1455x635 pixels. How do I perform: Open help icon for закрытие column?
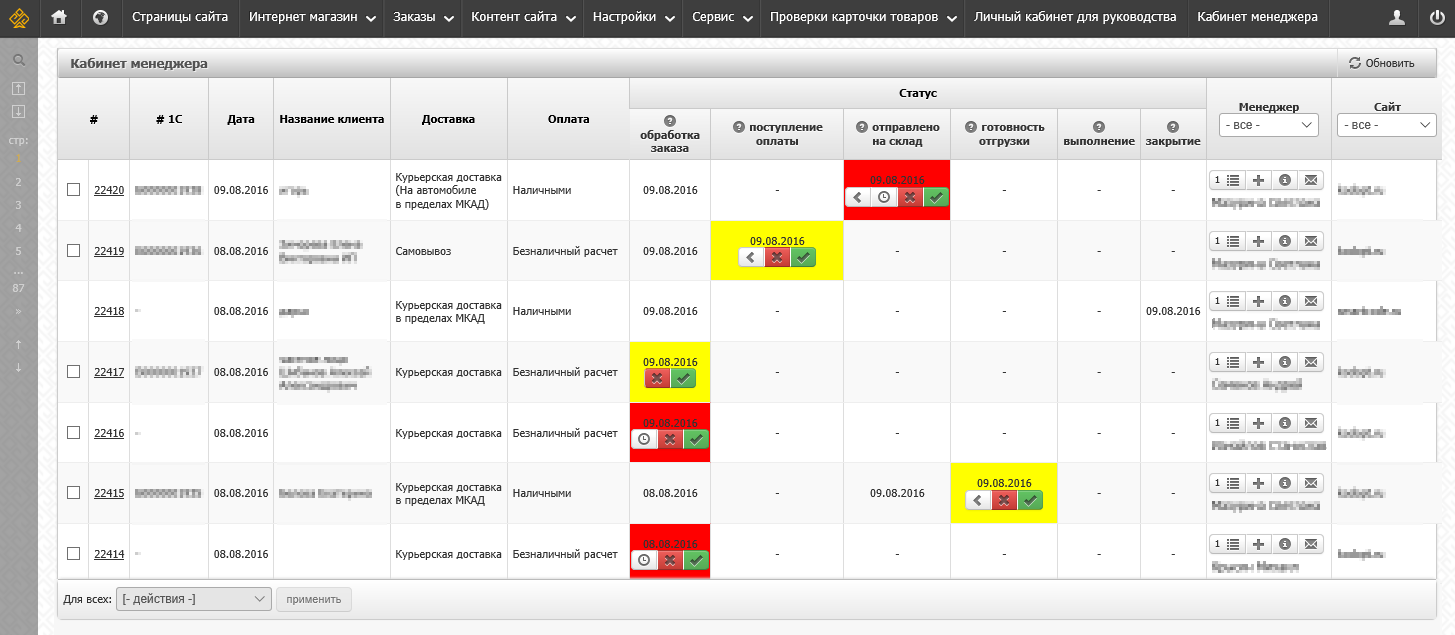[x=1173, y=127]
